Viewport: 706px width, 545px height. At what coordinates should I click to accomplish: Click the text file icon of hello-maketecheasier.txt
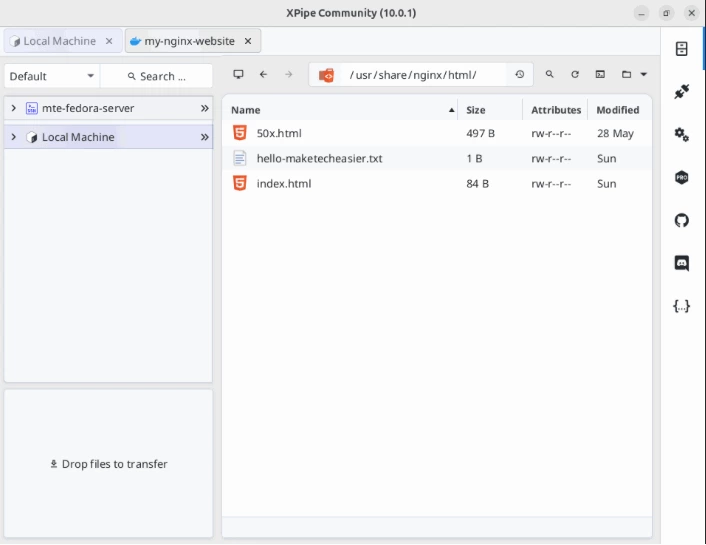tap(240, 158)
